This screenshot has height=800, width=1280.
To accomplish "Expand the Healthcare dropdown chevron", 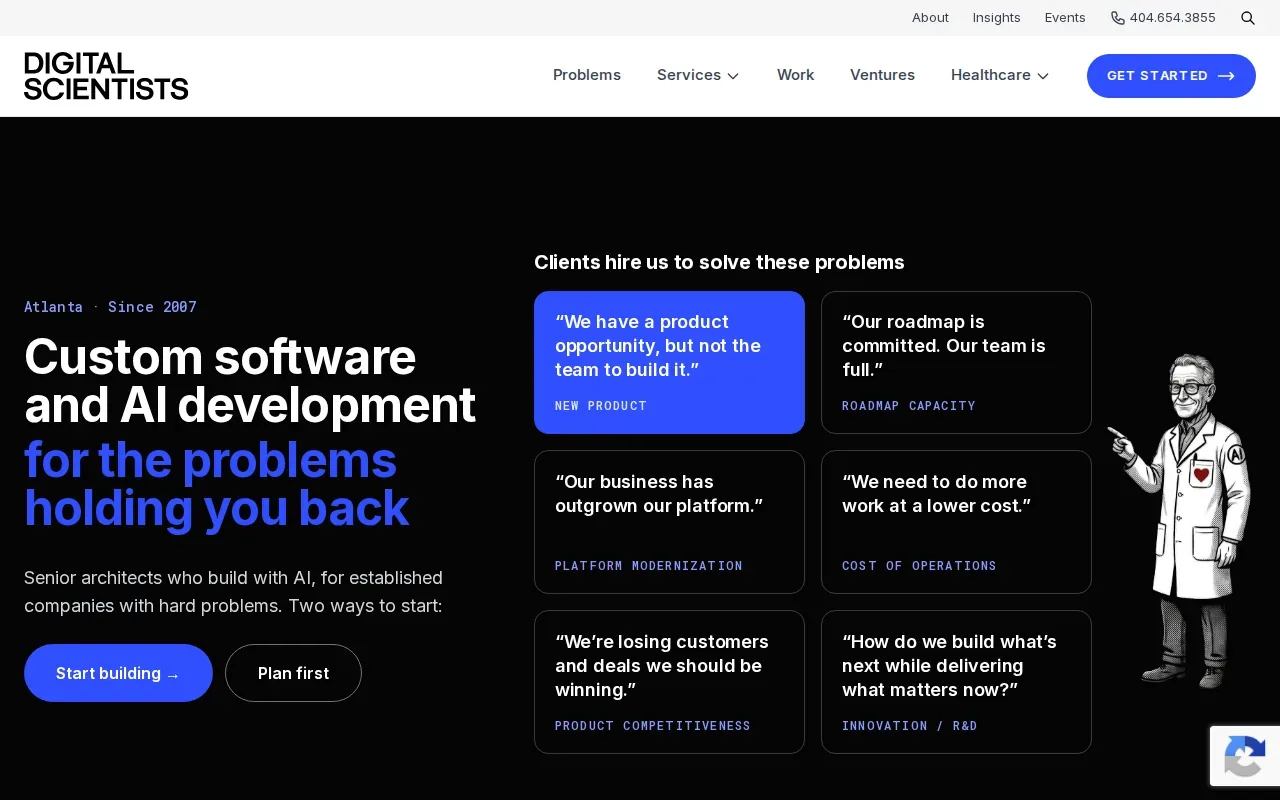I will coord(1043,76).
